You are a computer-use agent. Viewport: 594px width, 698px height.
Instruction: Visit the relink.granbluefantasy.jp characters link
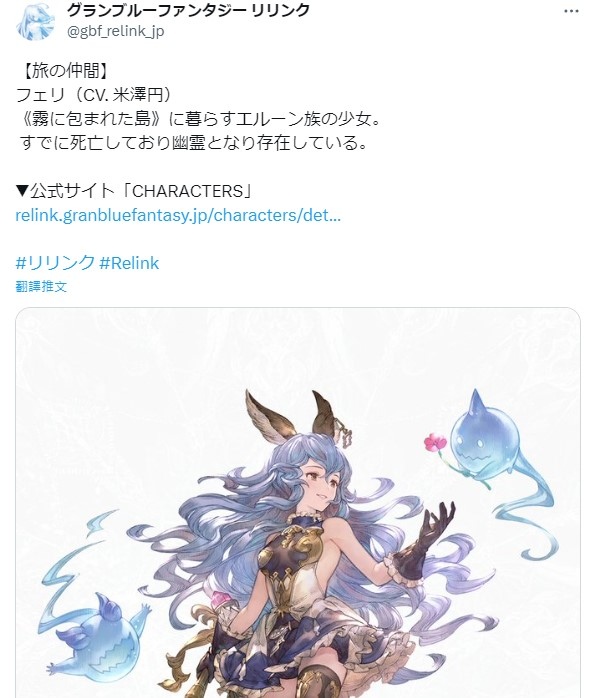point(178,215)
